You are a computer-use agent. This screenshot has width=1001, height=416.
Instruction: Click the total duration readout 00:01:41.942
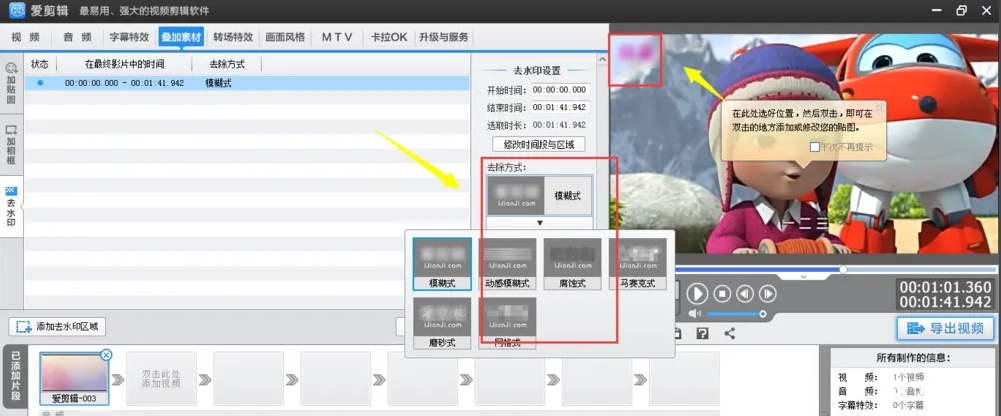tap(945, 302)
